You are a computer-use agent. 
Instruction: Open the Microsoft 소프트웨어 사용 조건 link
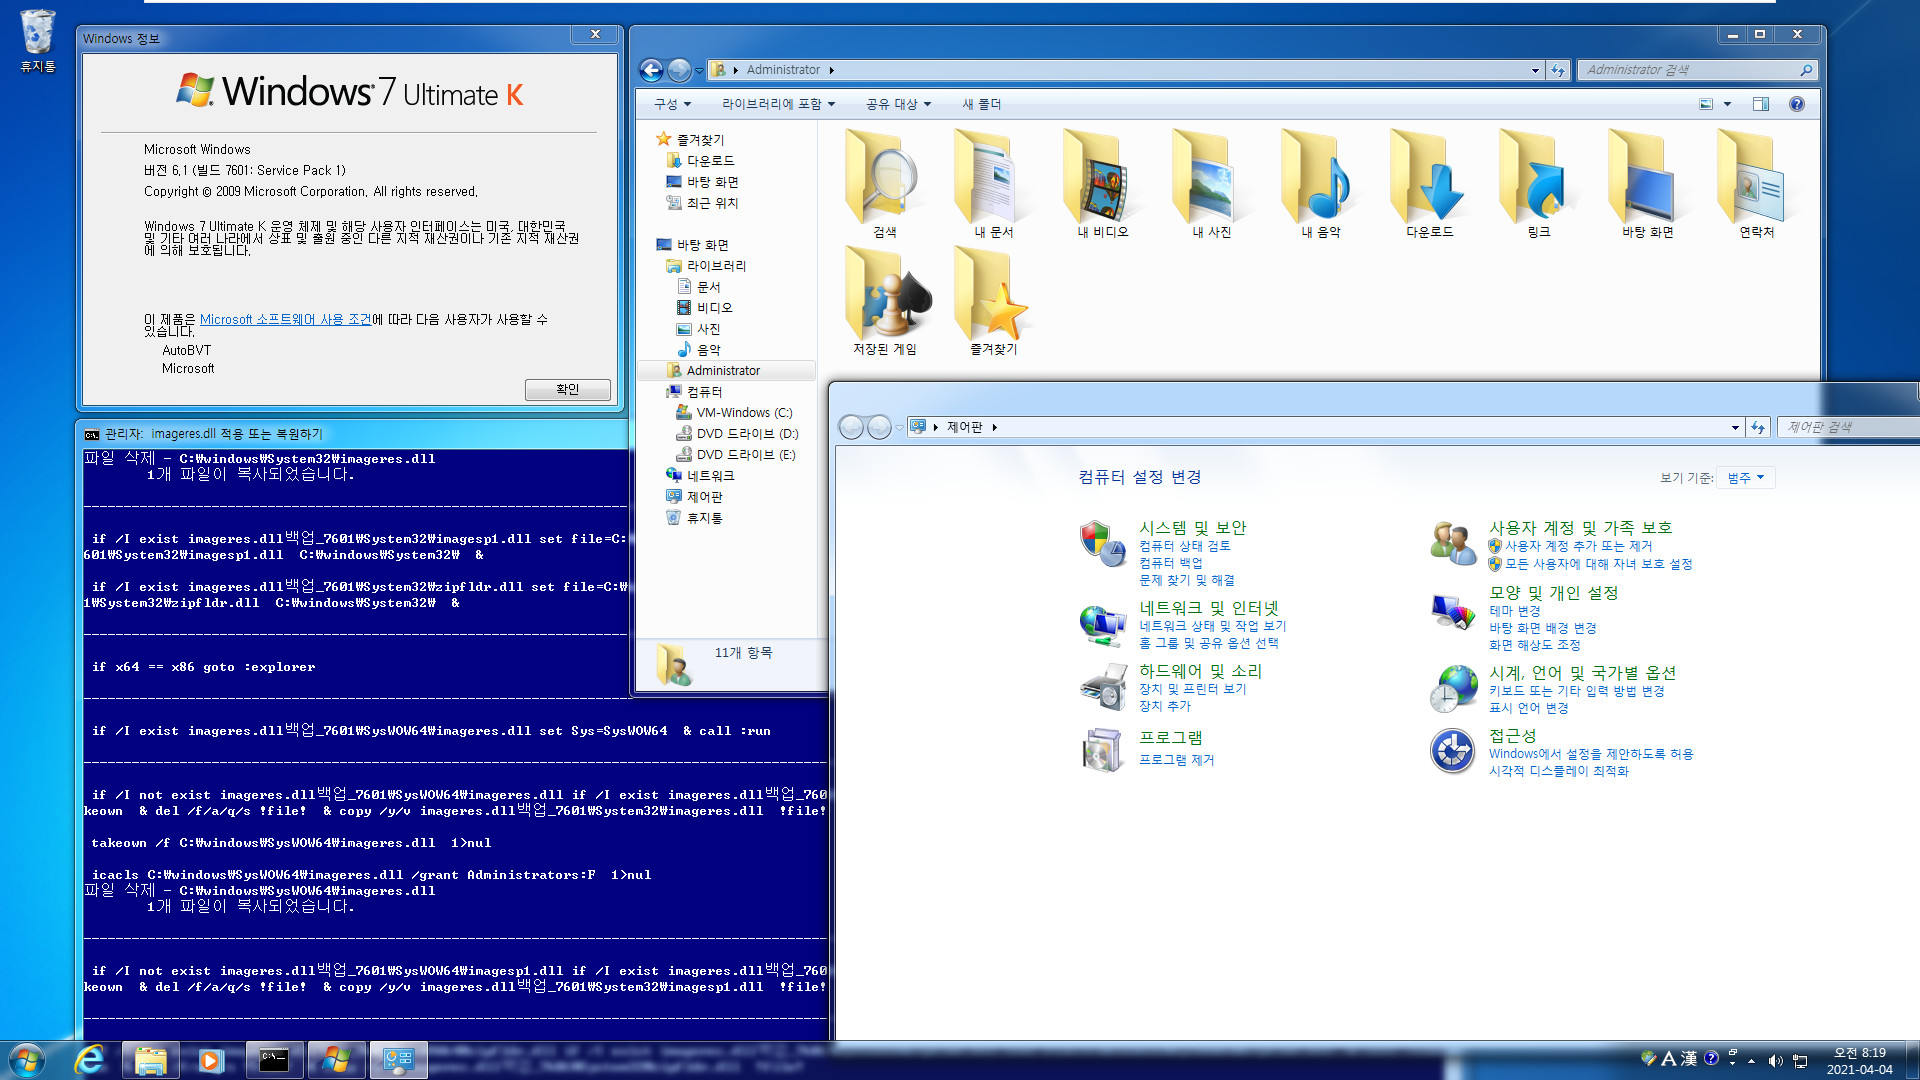coord(285,320)
